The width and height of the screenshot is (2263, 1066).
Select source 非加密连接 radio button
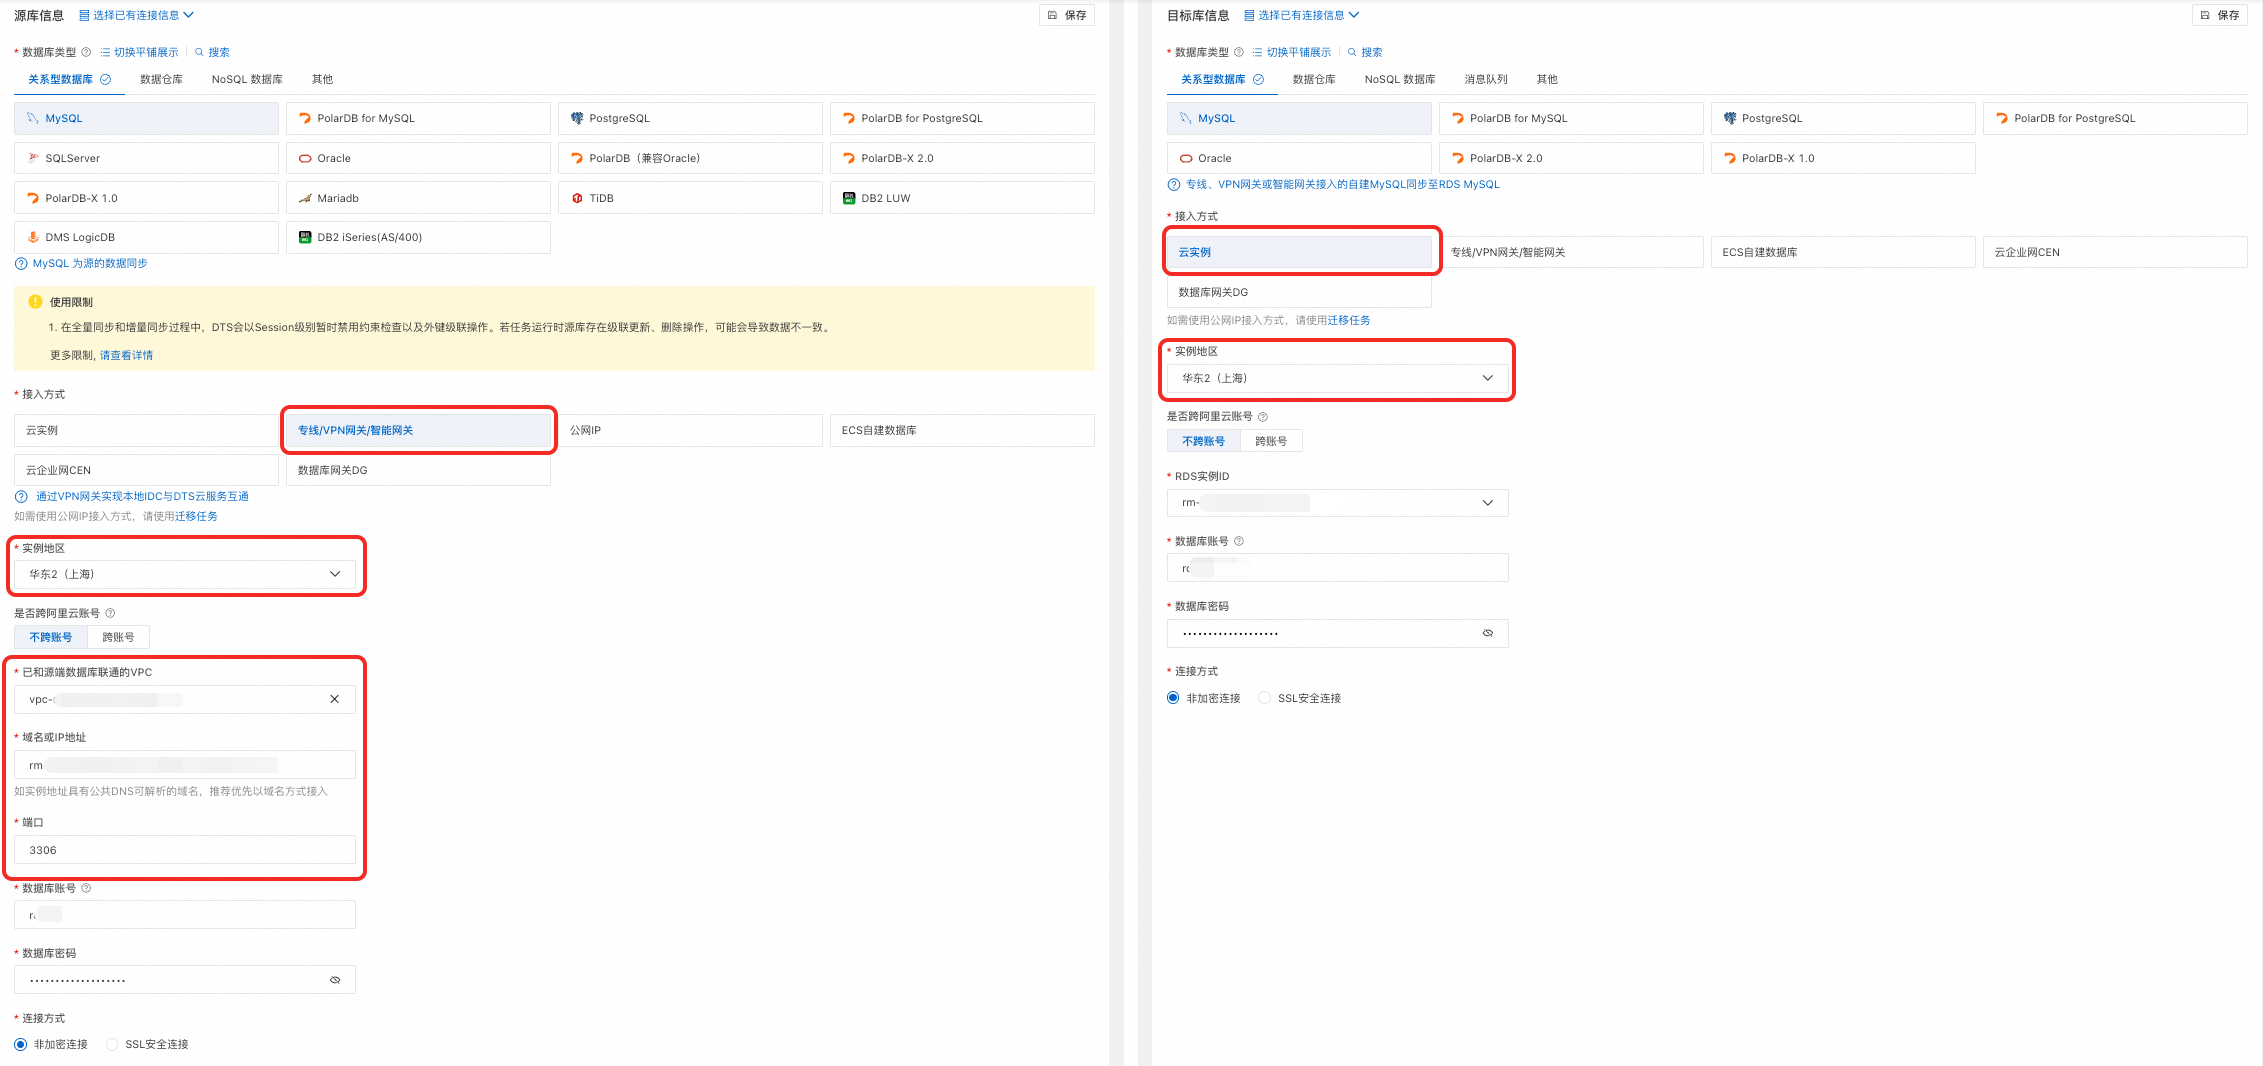pos(21,1044)
